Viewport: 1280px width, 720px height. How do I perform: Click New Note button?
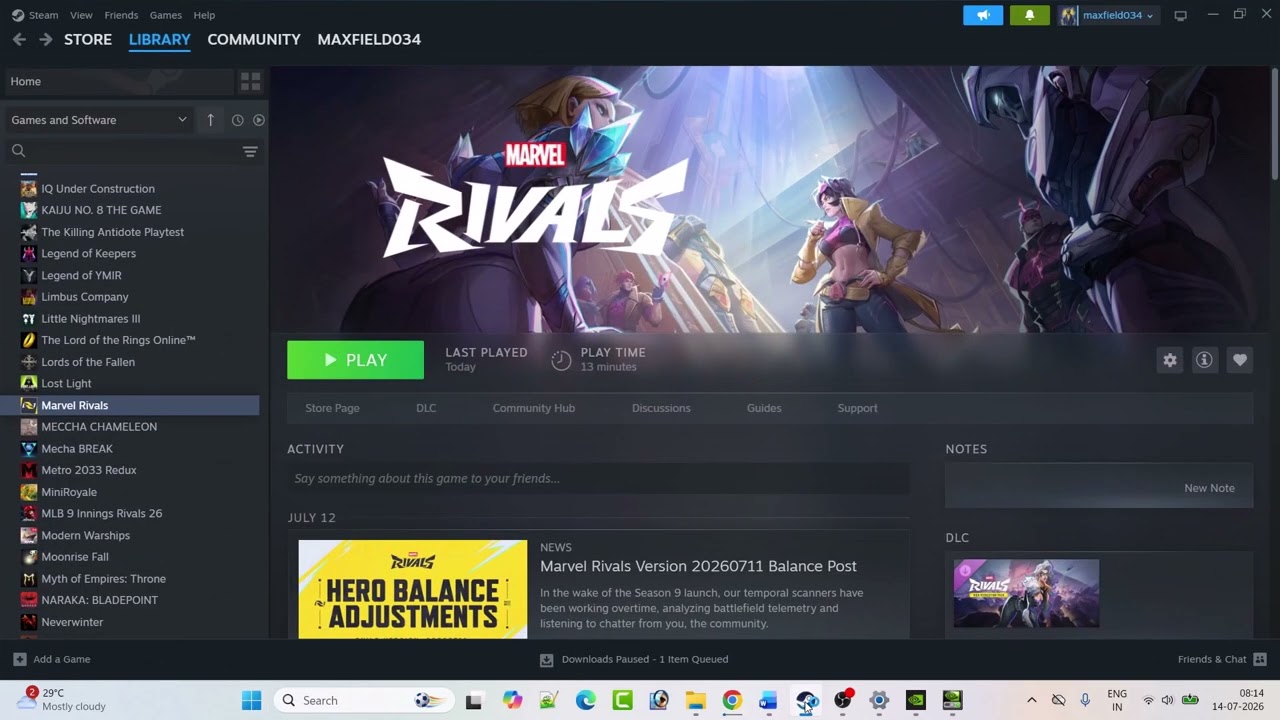pos(1210,488)
